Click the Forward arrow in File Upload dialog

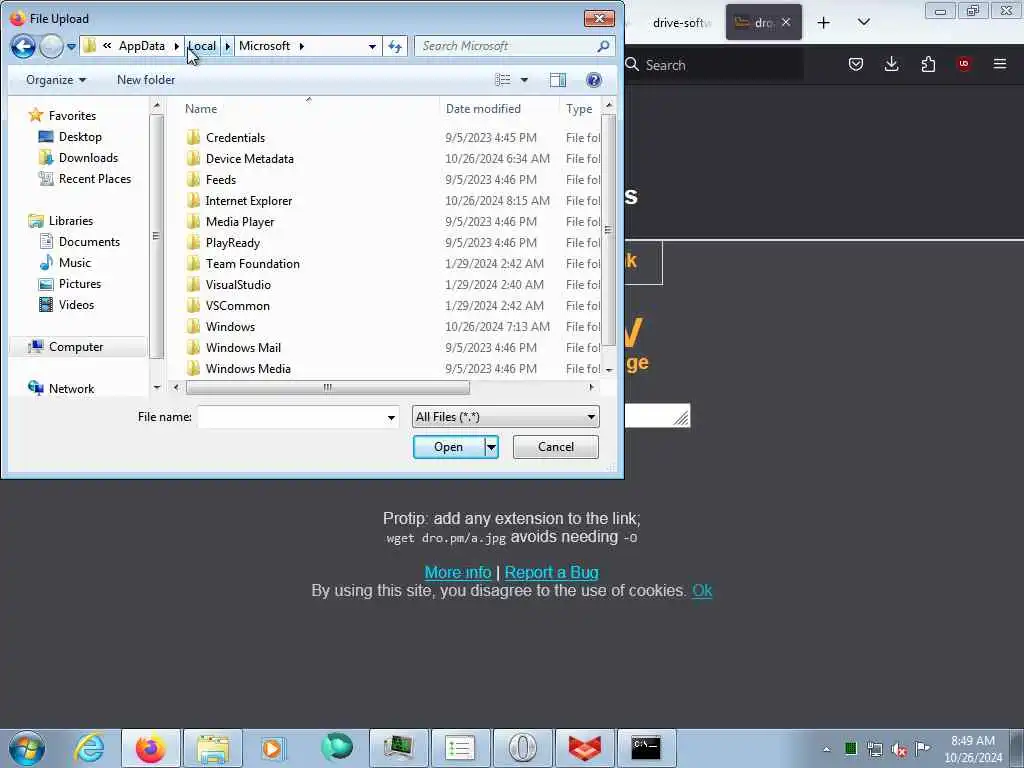[x=51, y=46]
